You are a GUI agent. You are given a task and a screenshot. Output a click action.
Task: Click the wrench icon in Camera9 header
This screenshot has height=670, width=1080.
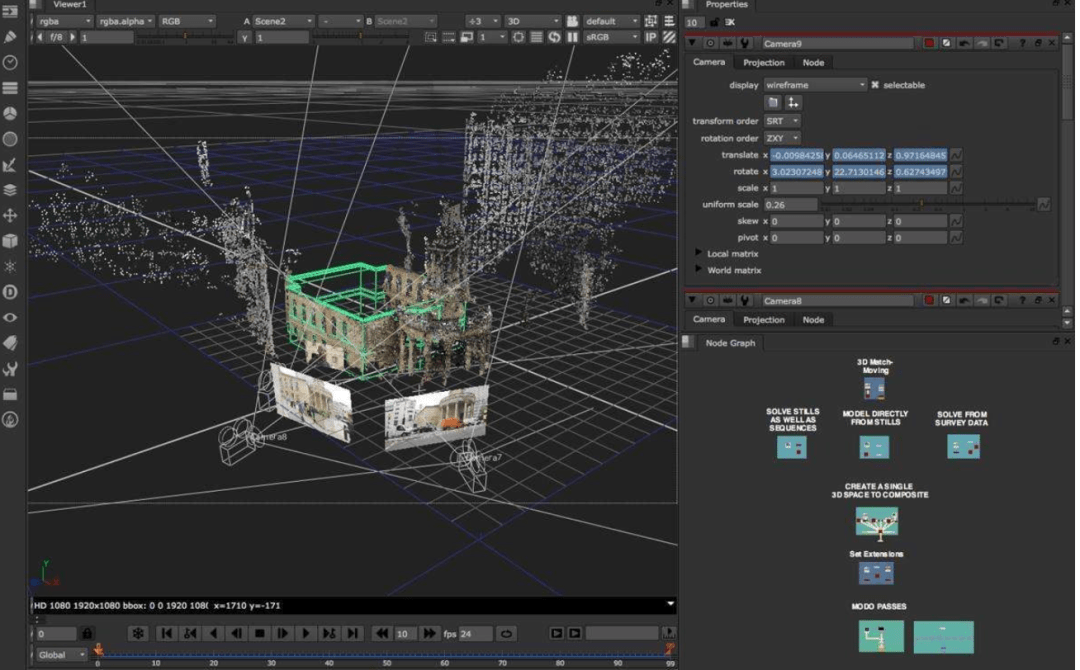(x=745, y=44)
